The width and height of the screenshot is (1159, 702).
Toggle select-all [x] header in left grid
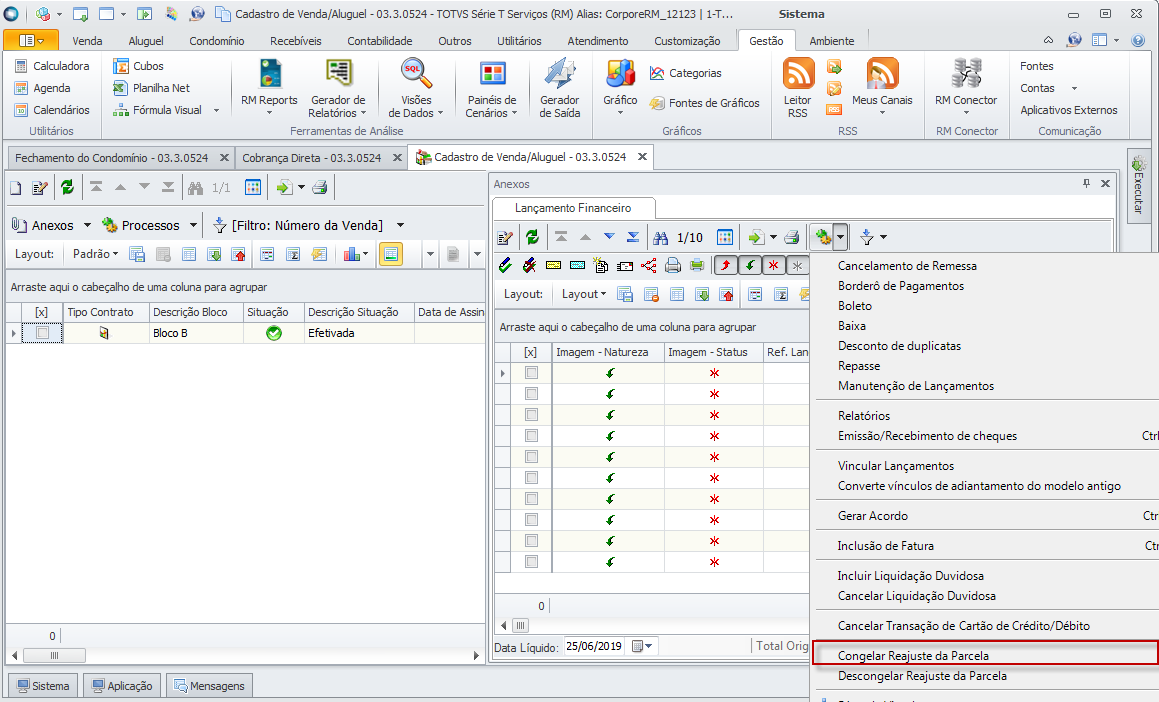pyautogui.click(x=41, y=313)
